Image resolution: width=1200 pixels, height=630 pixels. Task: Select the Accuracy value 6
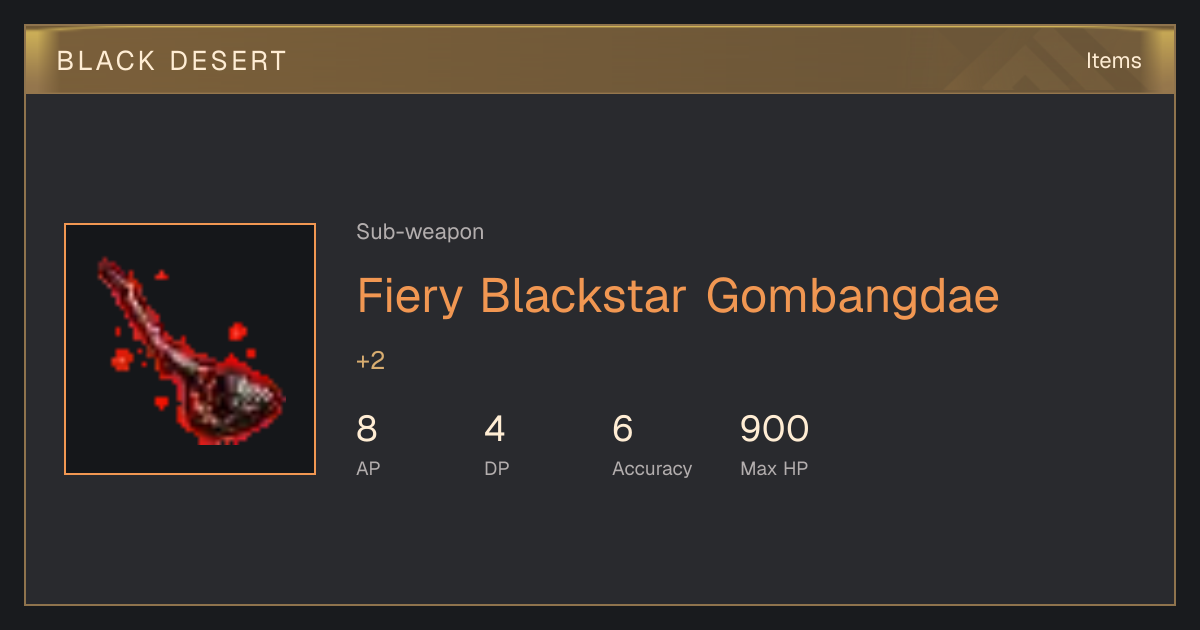tap(623, 429)
